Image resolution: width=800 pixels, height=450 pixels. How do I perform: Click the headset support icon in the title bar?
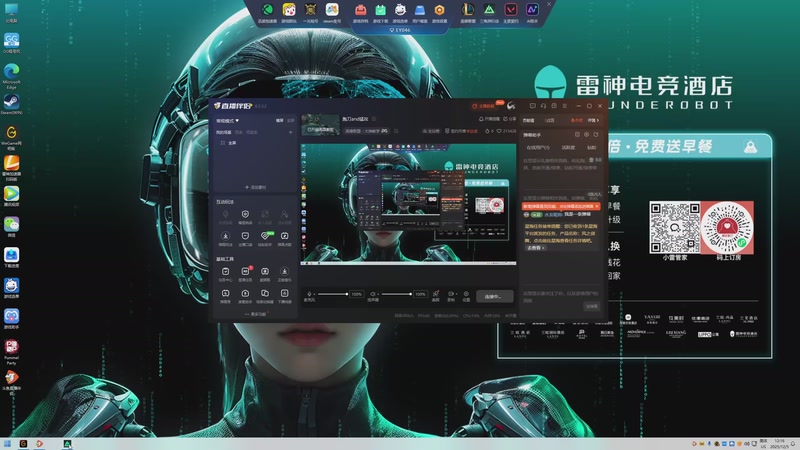(543, 106)
